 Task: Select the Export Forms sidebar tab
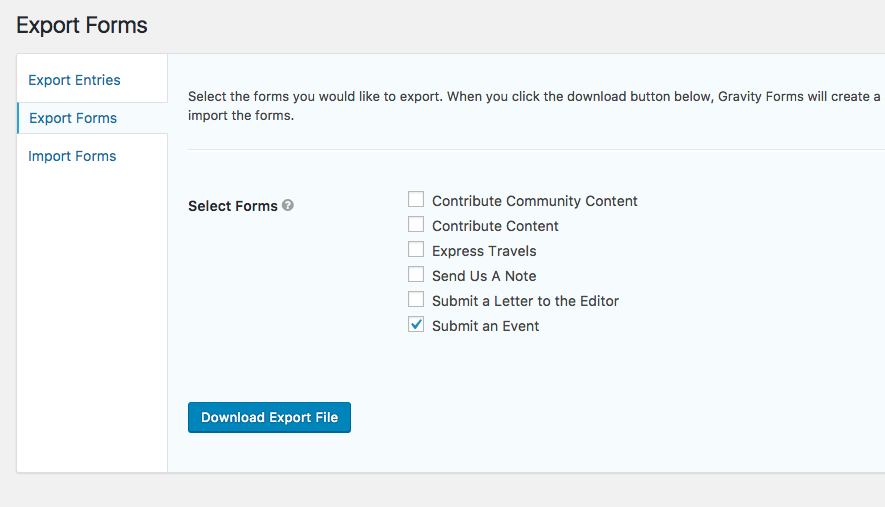73,118
